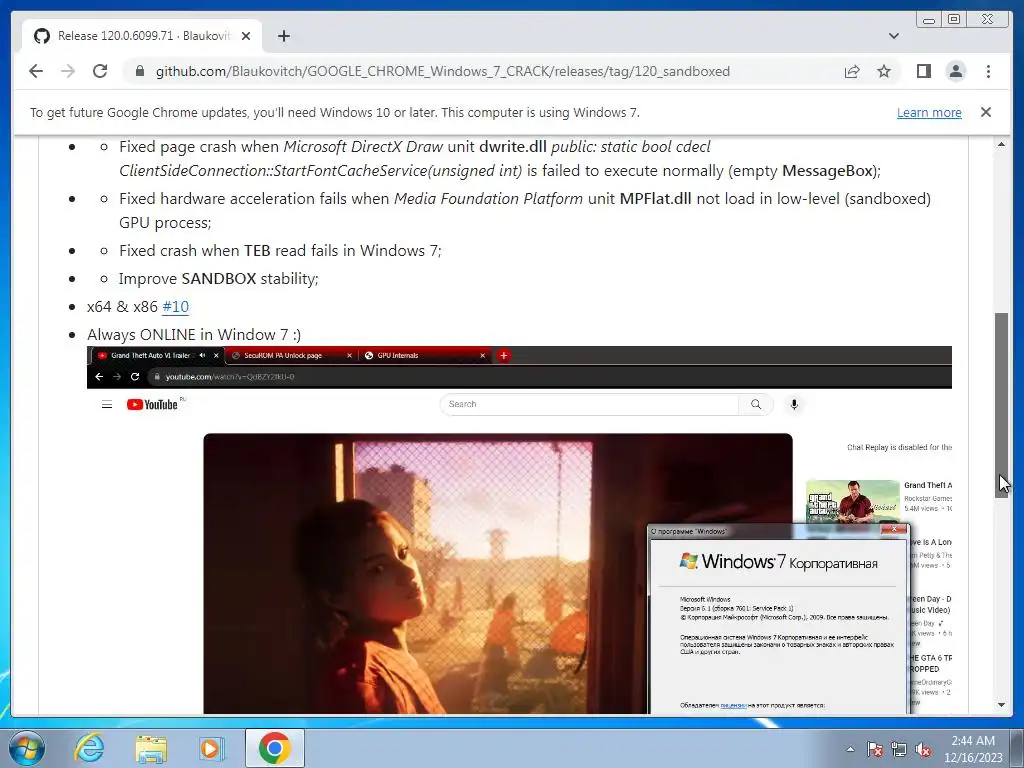Screen dimensions: 1024x768
Task: Open Chrome's three-dot menu
Action: (988, 71)
